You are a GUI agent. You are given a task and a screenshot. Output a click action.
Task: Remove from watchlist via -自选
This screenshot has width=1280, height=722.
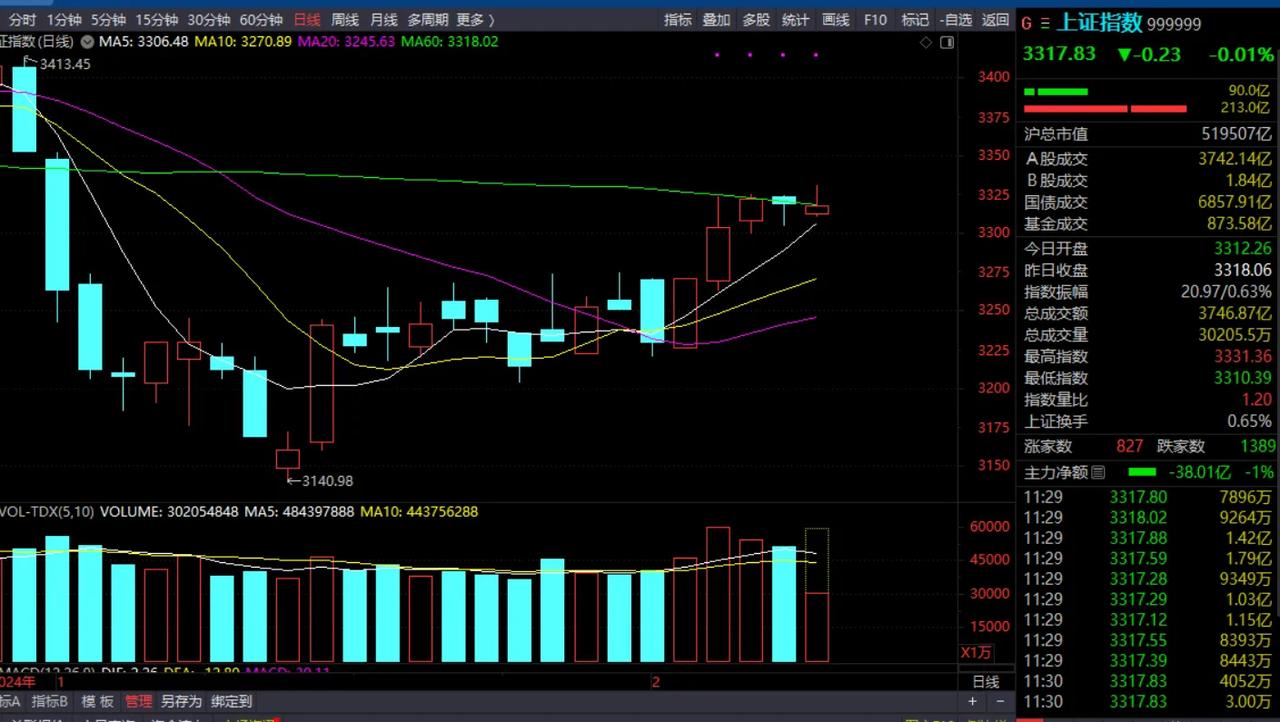click(956, 20)
